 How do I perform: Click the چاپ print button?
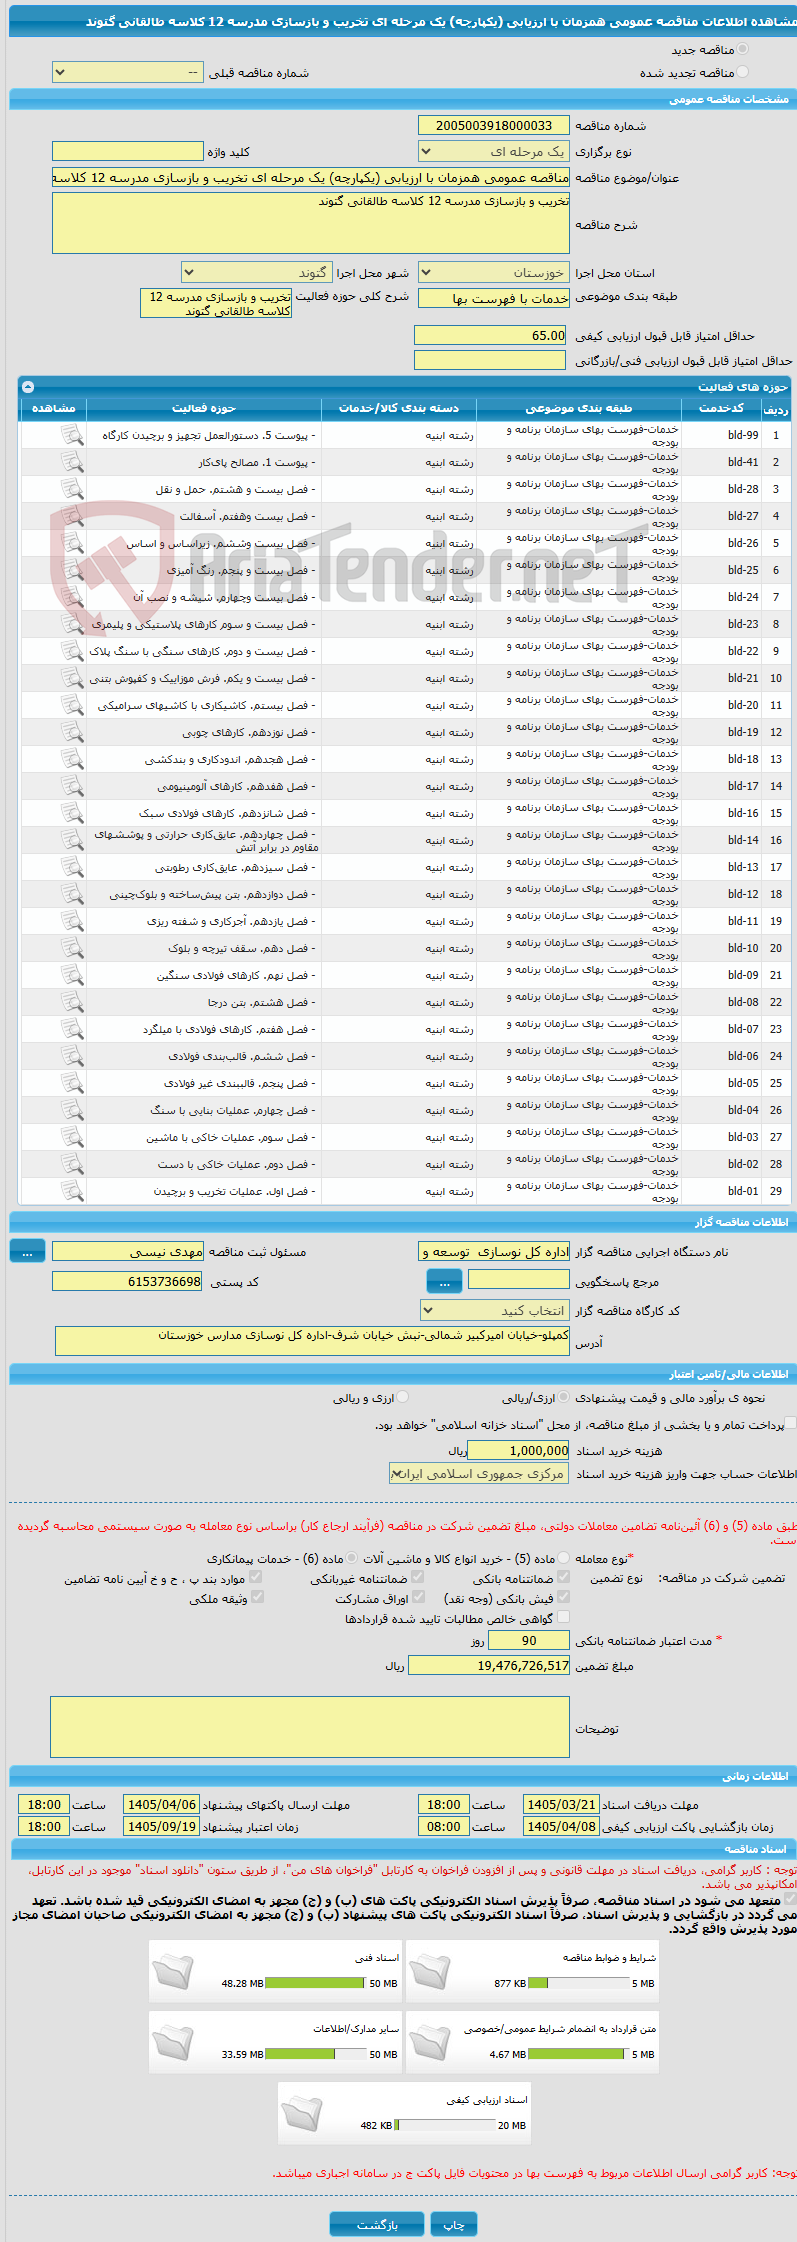point(454,2223)
